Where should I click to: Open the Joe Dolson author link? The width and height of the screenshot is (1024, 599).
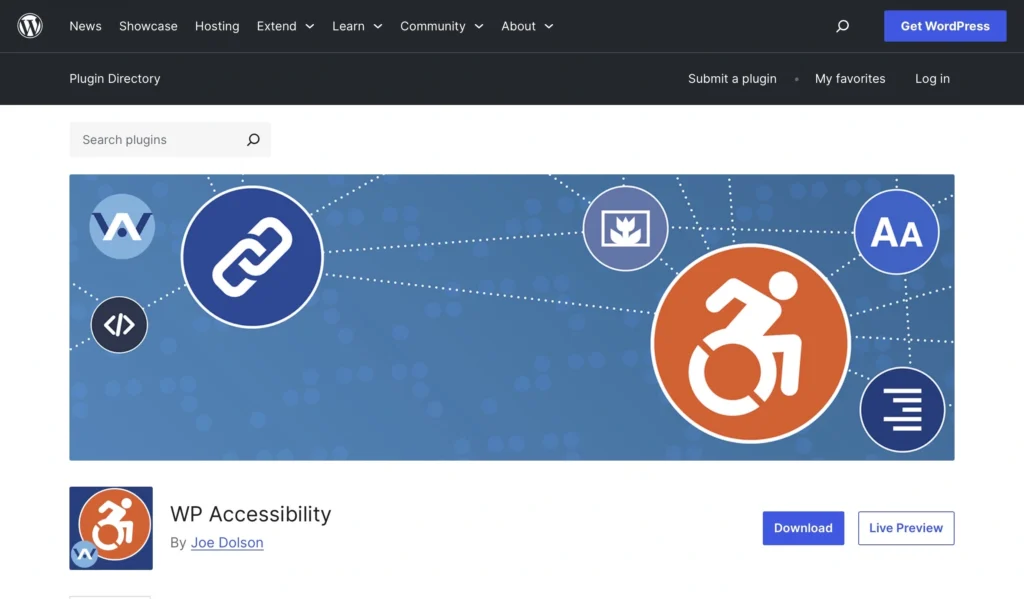coord(227,543)
